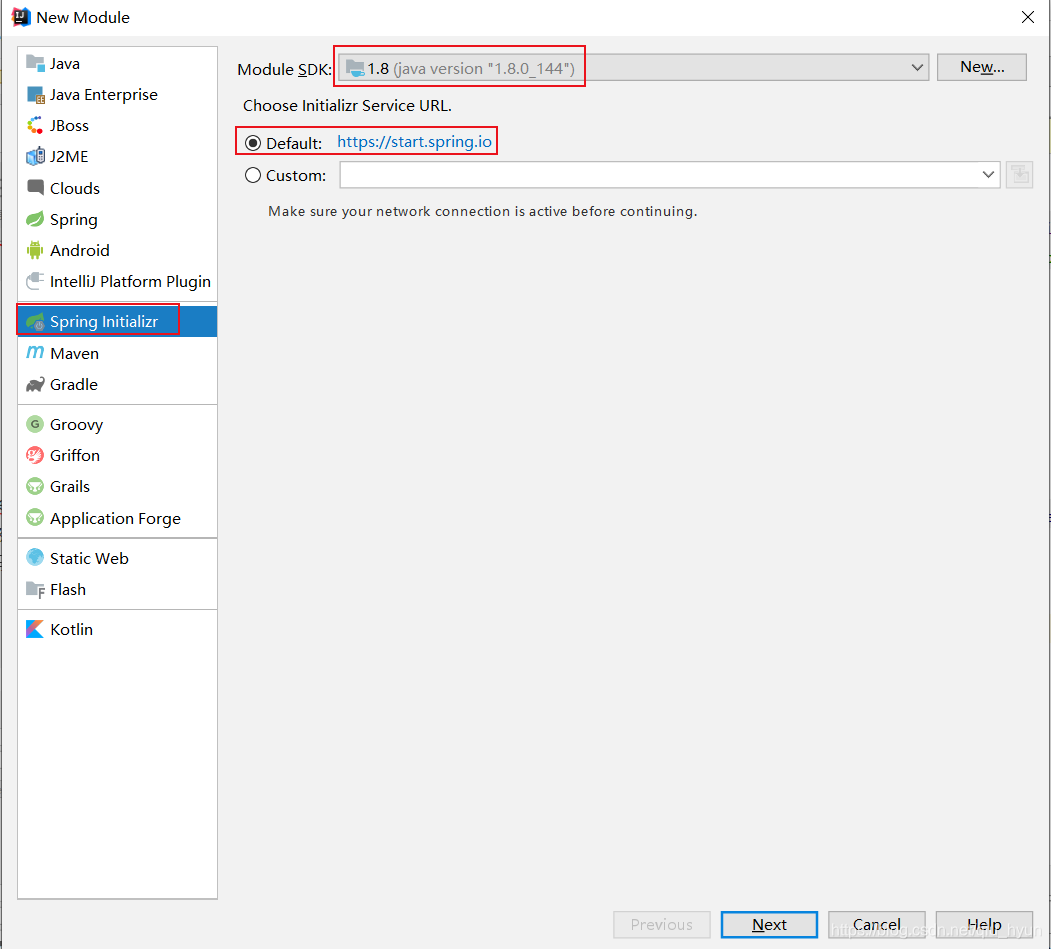Select Griffon in the module list
Screen dimensions: 1051x949
(117, 455)
